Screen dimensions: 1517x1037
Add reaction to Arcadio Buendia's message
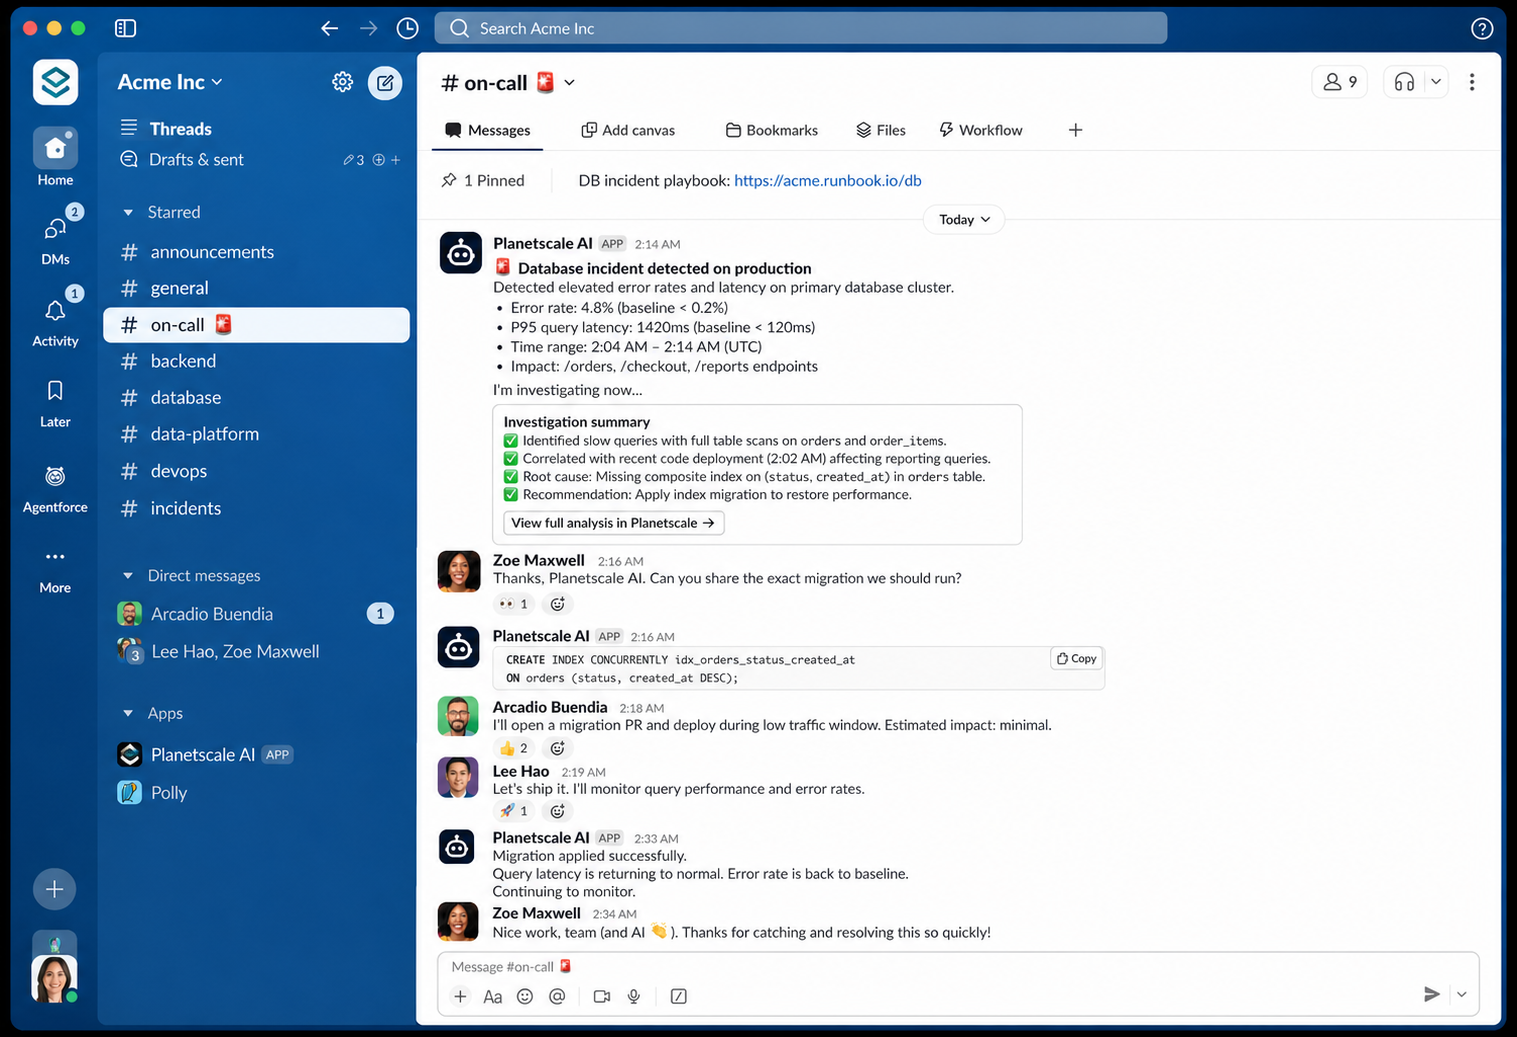[x=558, y=748]
